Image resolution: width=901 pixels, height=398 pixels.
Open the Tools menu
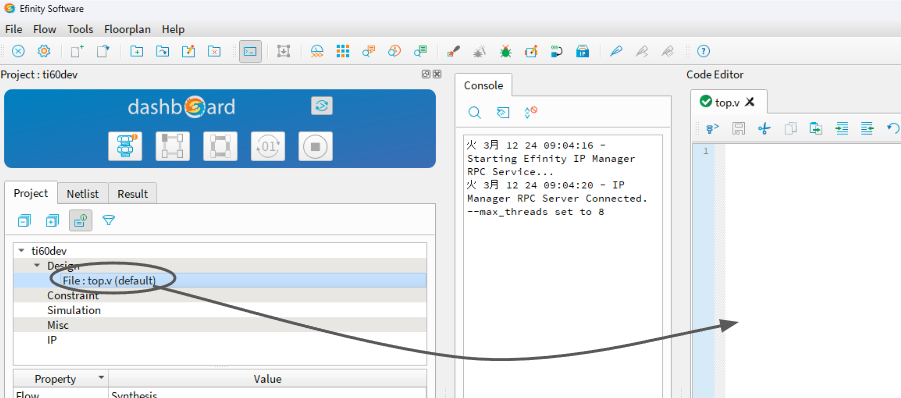tap(80, 29)
